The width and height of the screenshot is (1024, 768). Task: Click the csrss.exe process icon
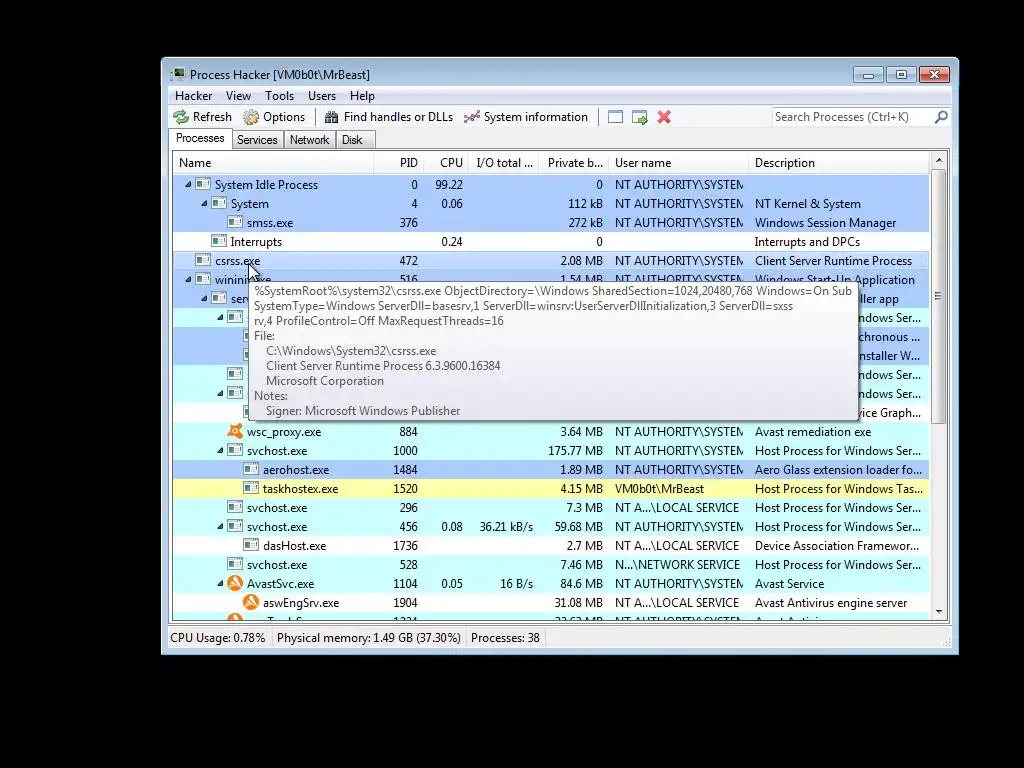click(203, 260)
